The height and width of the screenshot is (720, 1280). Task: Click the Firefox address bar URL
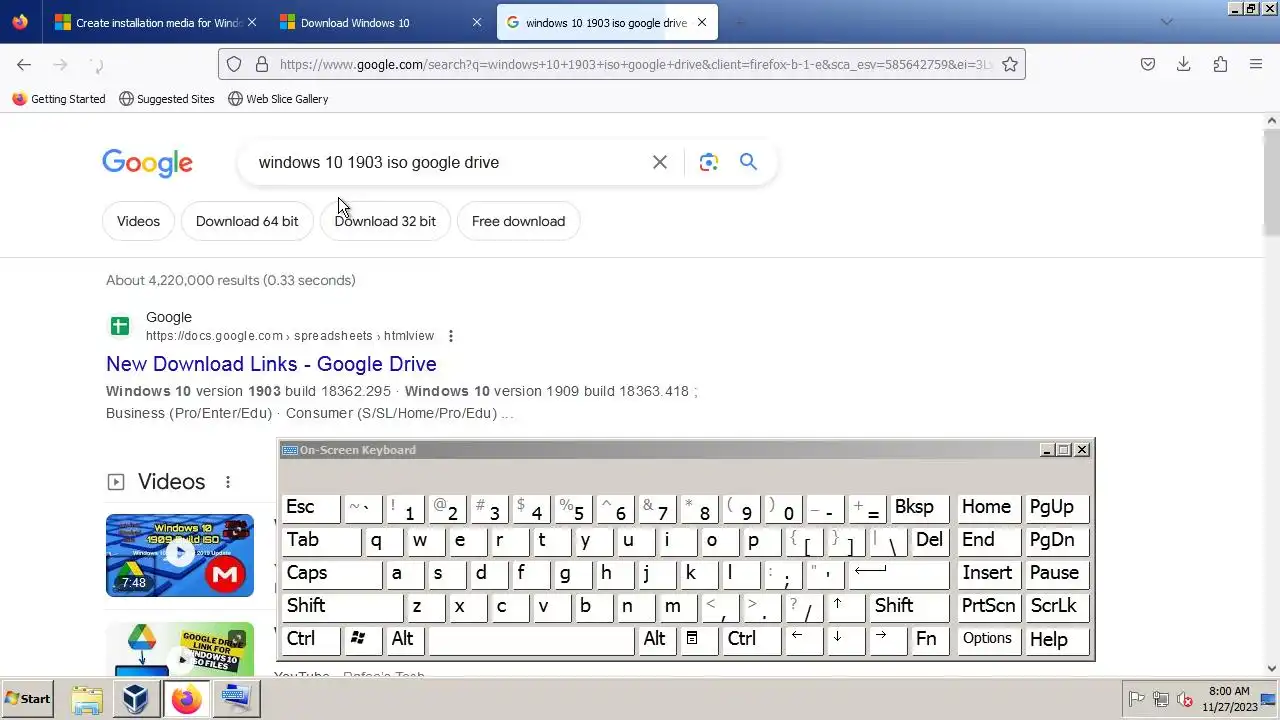(x=635, y=64)
